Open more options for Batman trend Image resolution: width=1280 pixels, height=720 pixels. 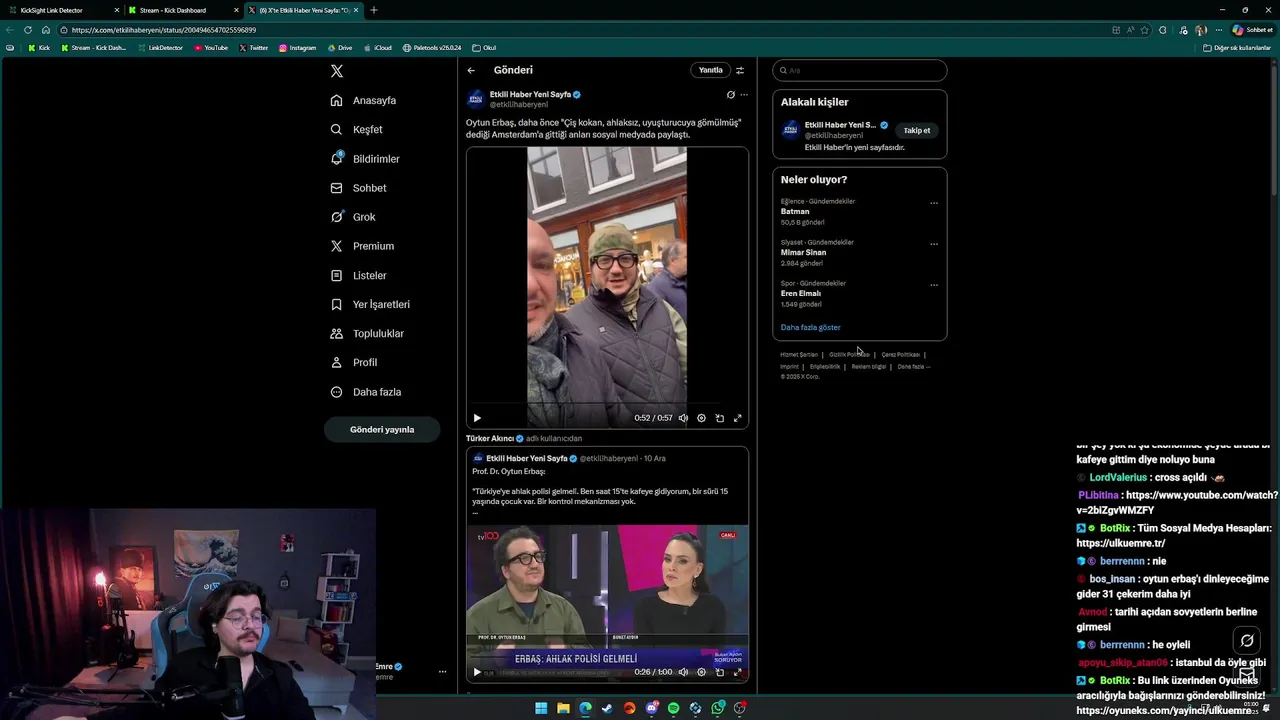934,203
